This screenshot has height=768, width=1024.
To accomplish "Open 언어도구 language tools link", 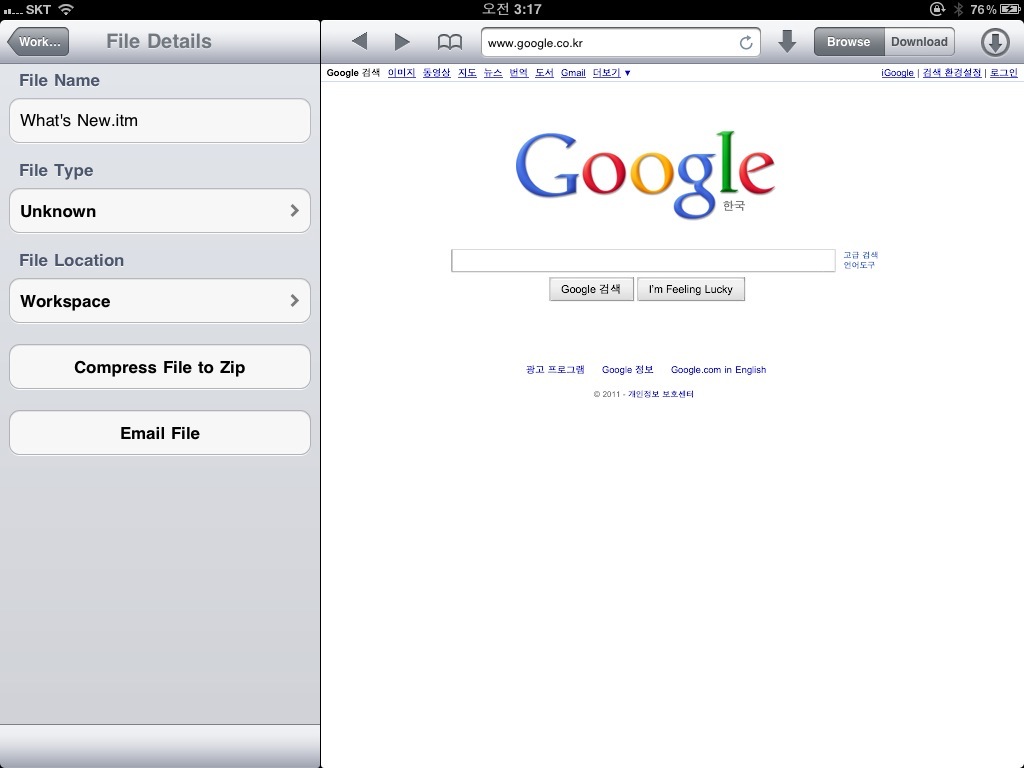I will 859,264.
